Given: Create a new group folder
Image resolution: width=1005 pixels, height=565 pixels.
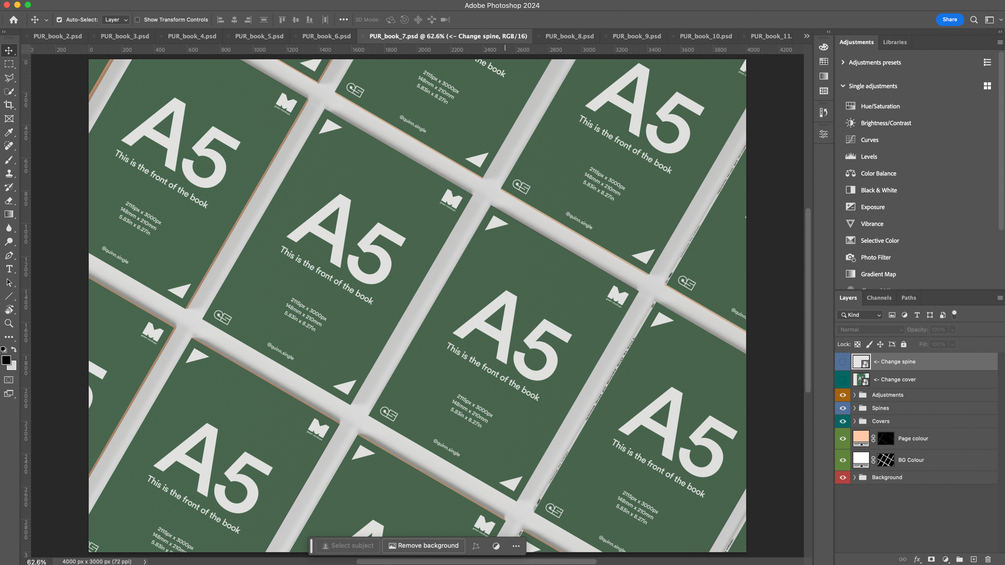Looking at the screenshot, I should 959,559.
